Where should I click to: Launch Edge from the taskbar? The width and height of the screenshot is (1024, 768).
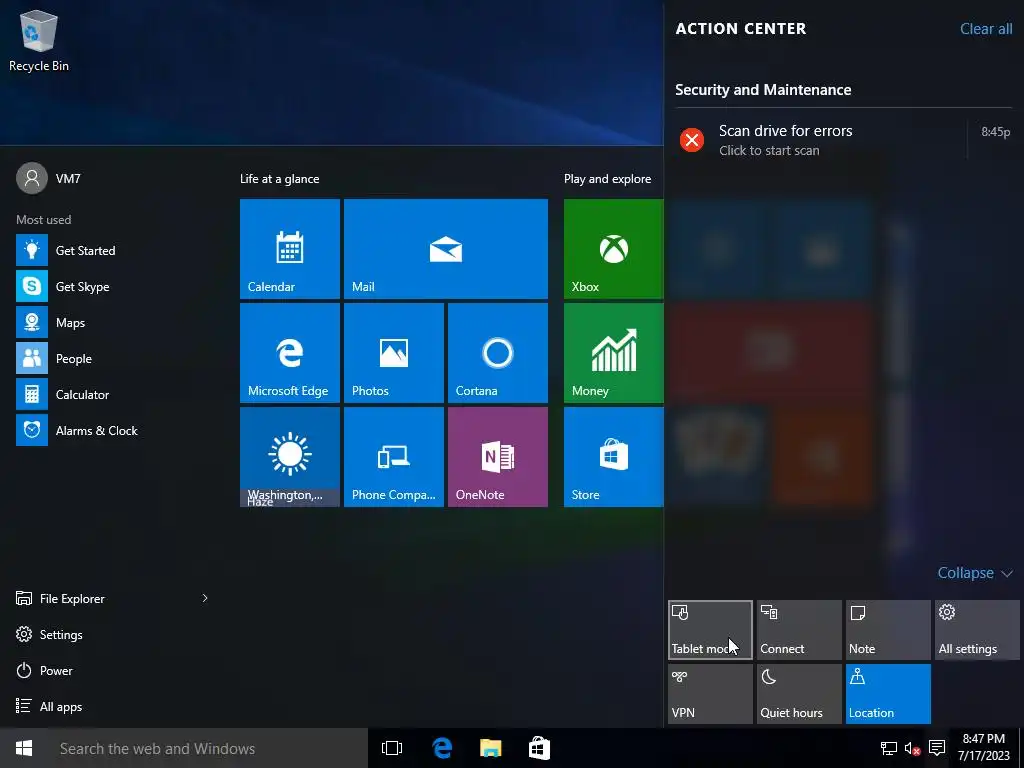pyautogui.click(x=442, y=748)
